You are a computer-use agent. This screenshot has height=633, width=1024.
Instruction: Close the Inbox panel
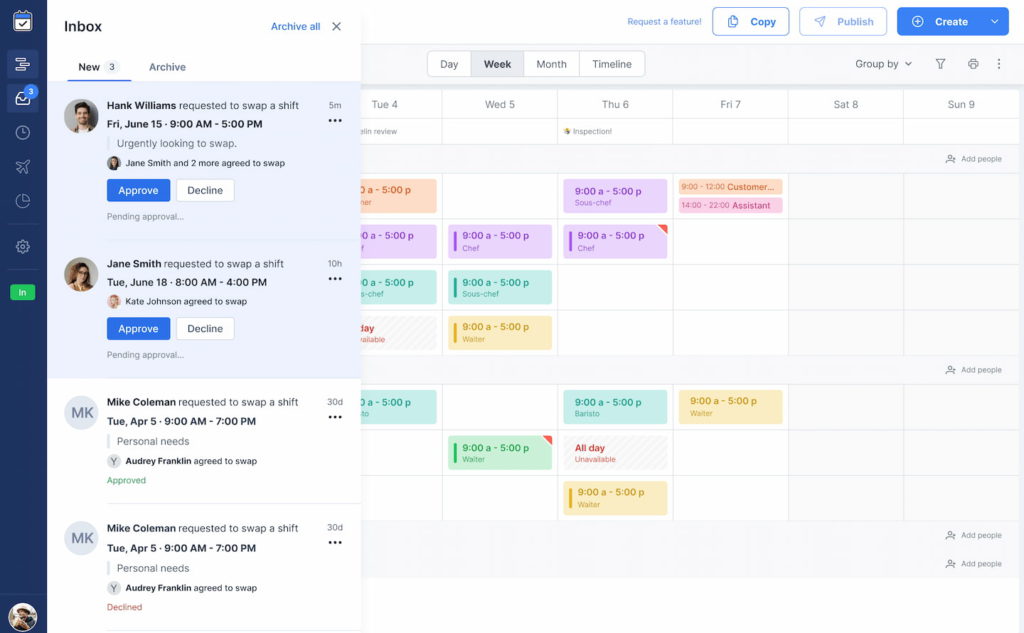pos(336,27)
